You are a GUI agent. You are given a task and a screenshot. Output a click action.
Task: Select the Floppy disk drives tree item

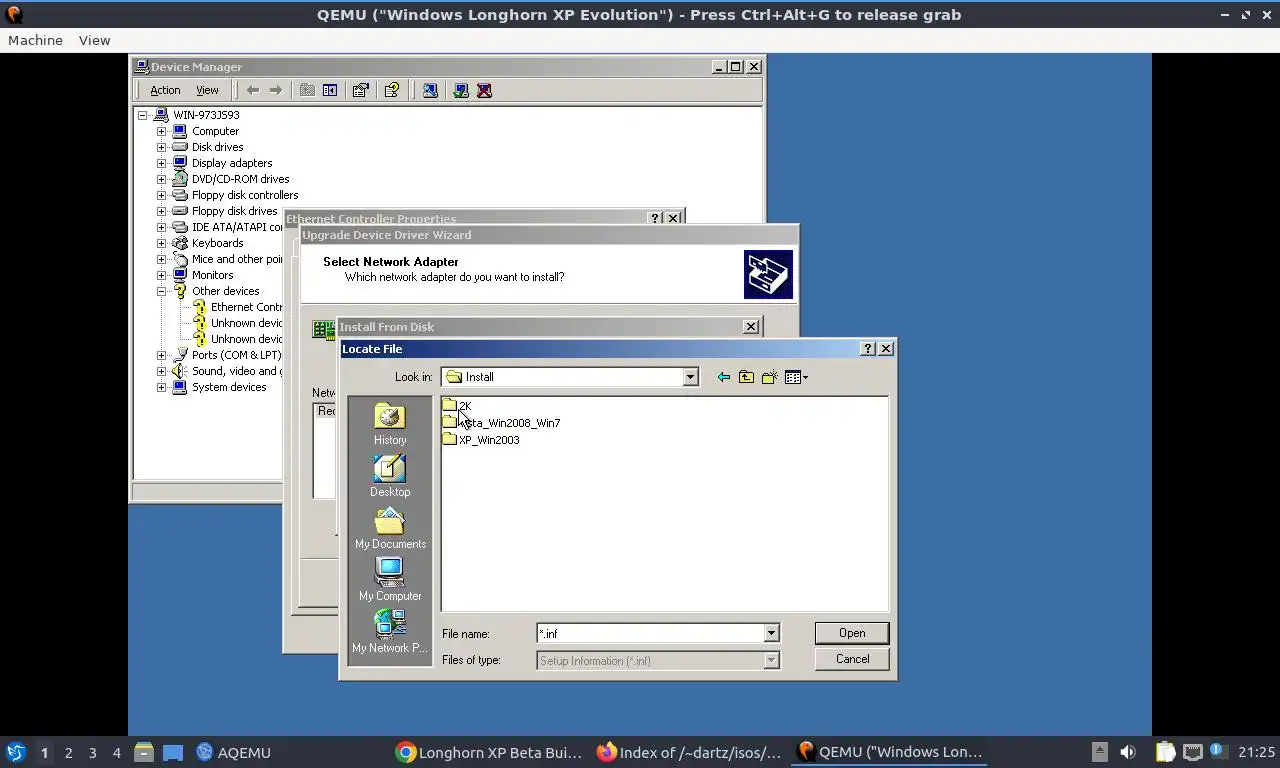[x=234, y=211]
